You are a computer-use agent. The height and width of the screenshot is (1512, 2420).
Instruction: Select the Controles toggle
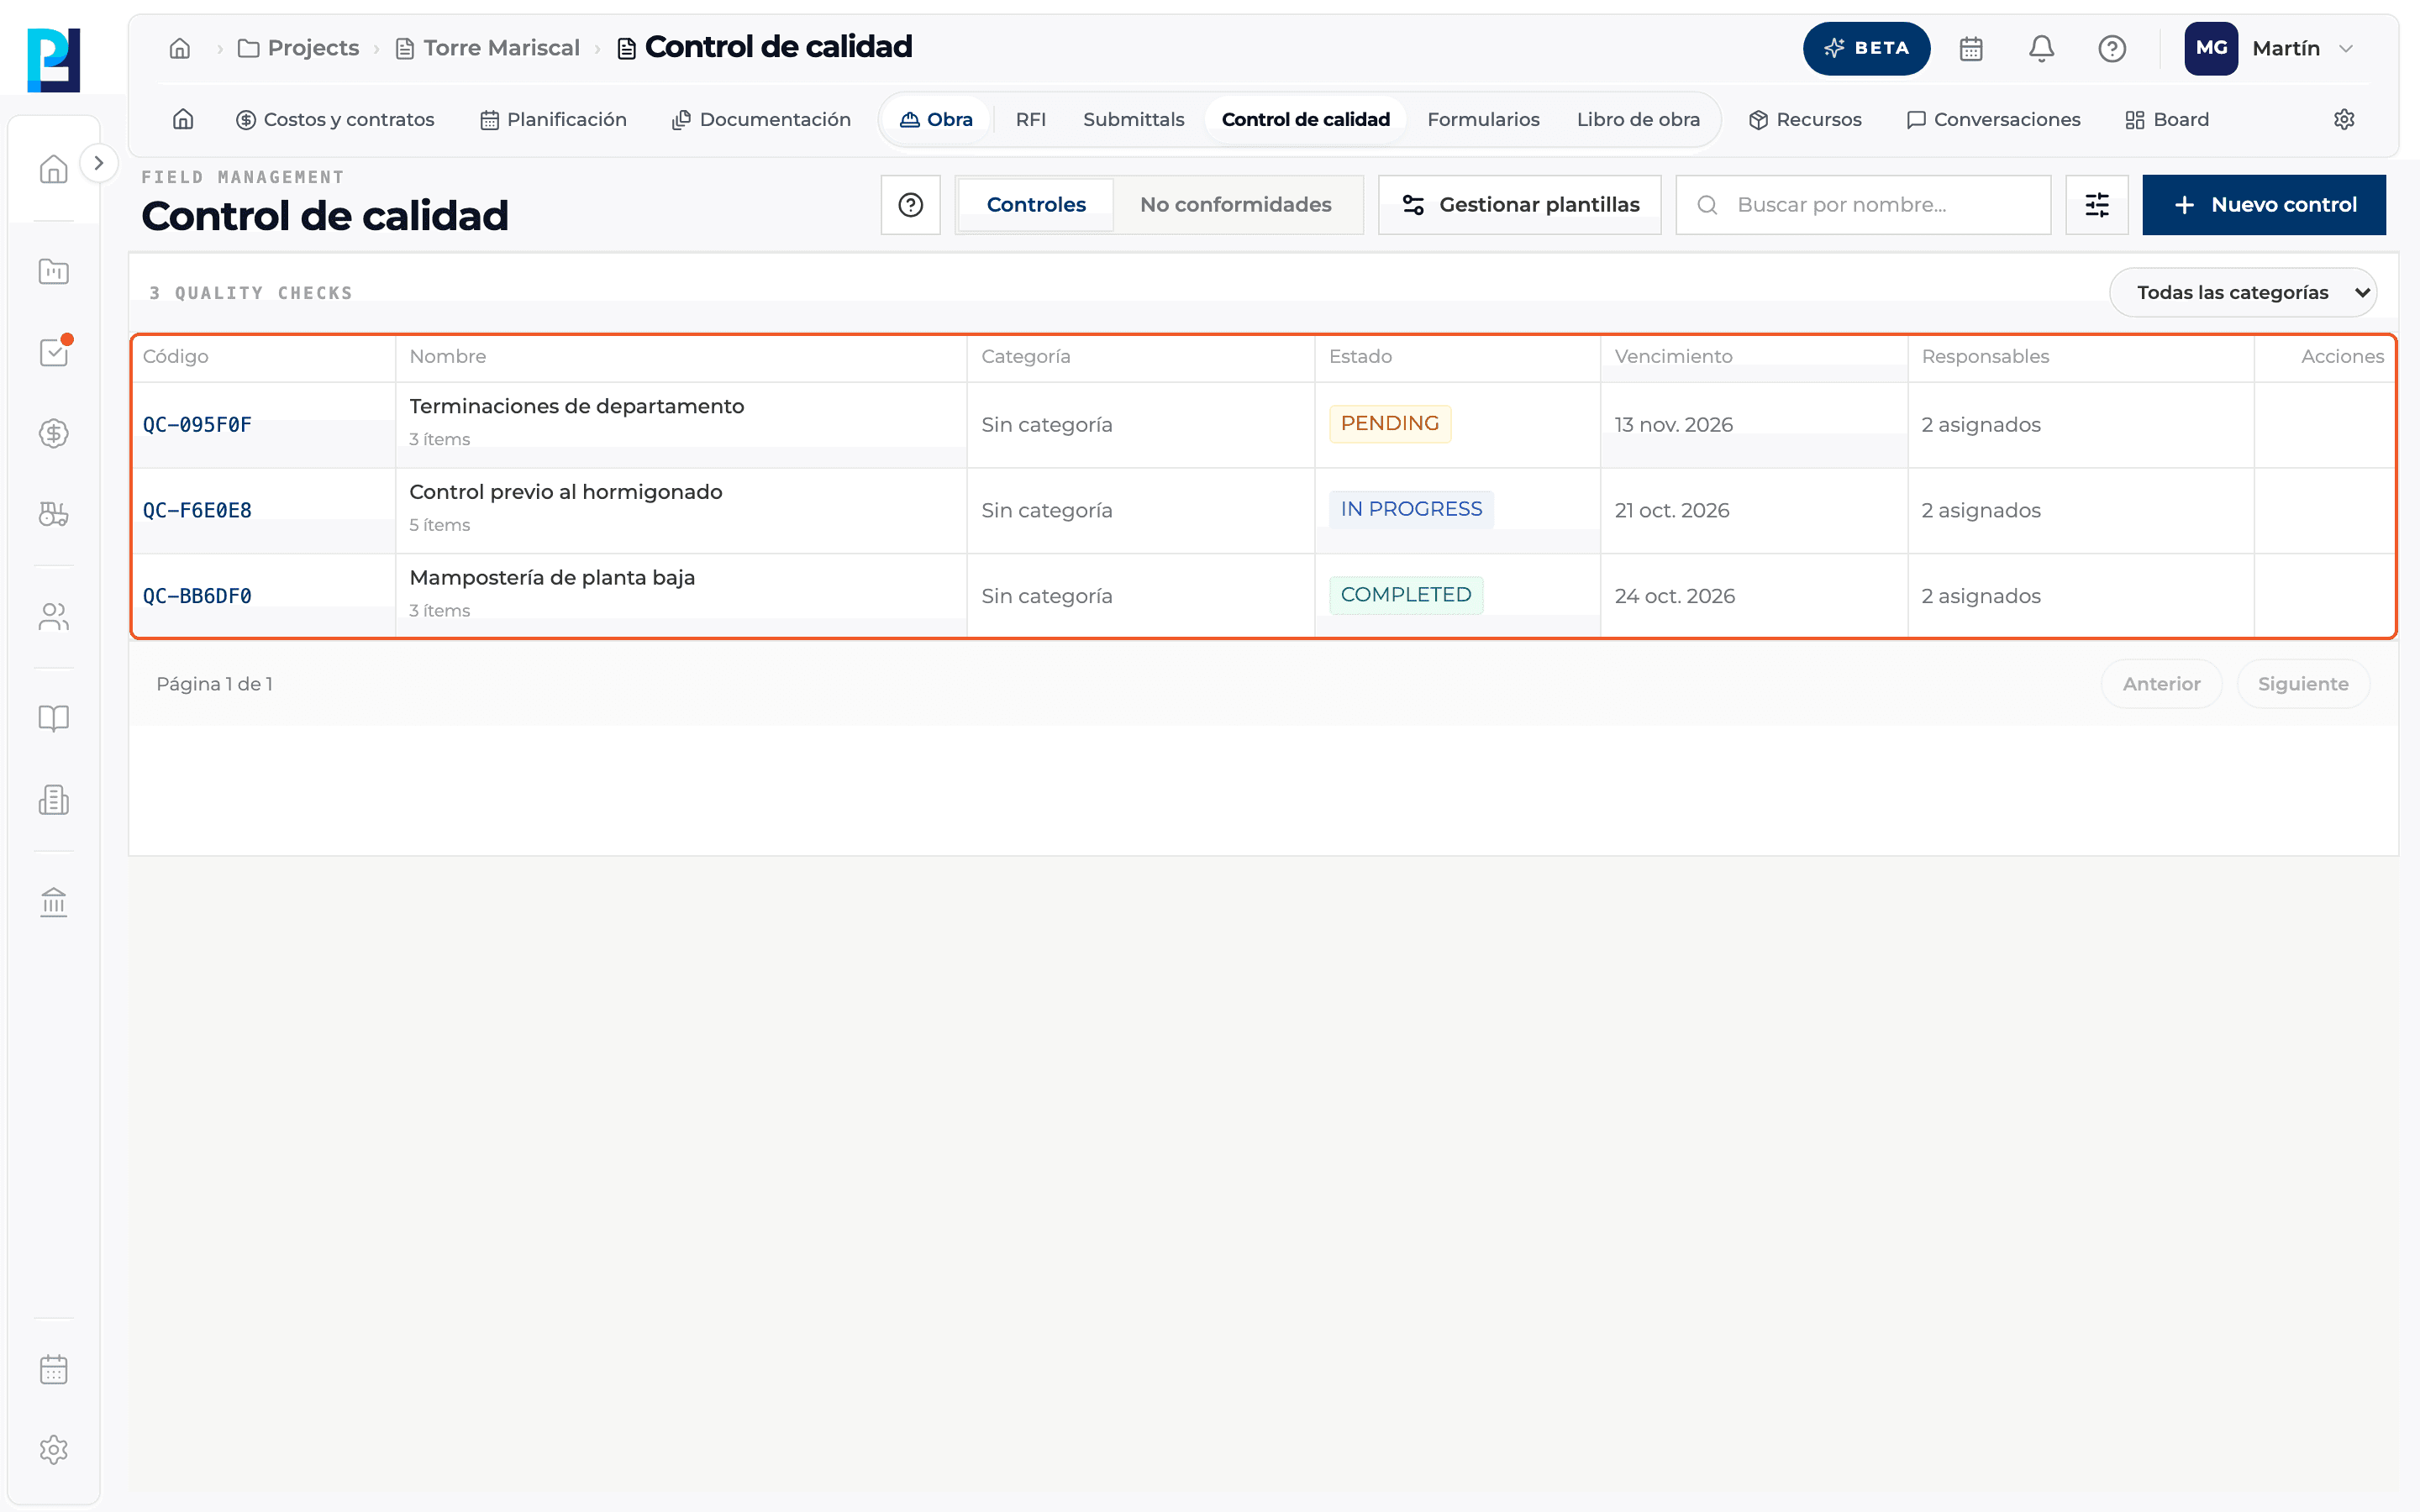[1036, 205]
